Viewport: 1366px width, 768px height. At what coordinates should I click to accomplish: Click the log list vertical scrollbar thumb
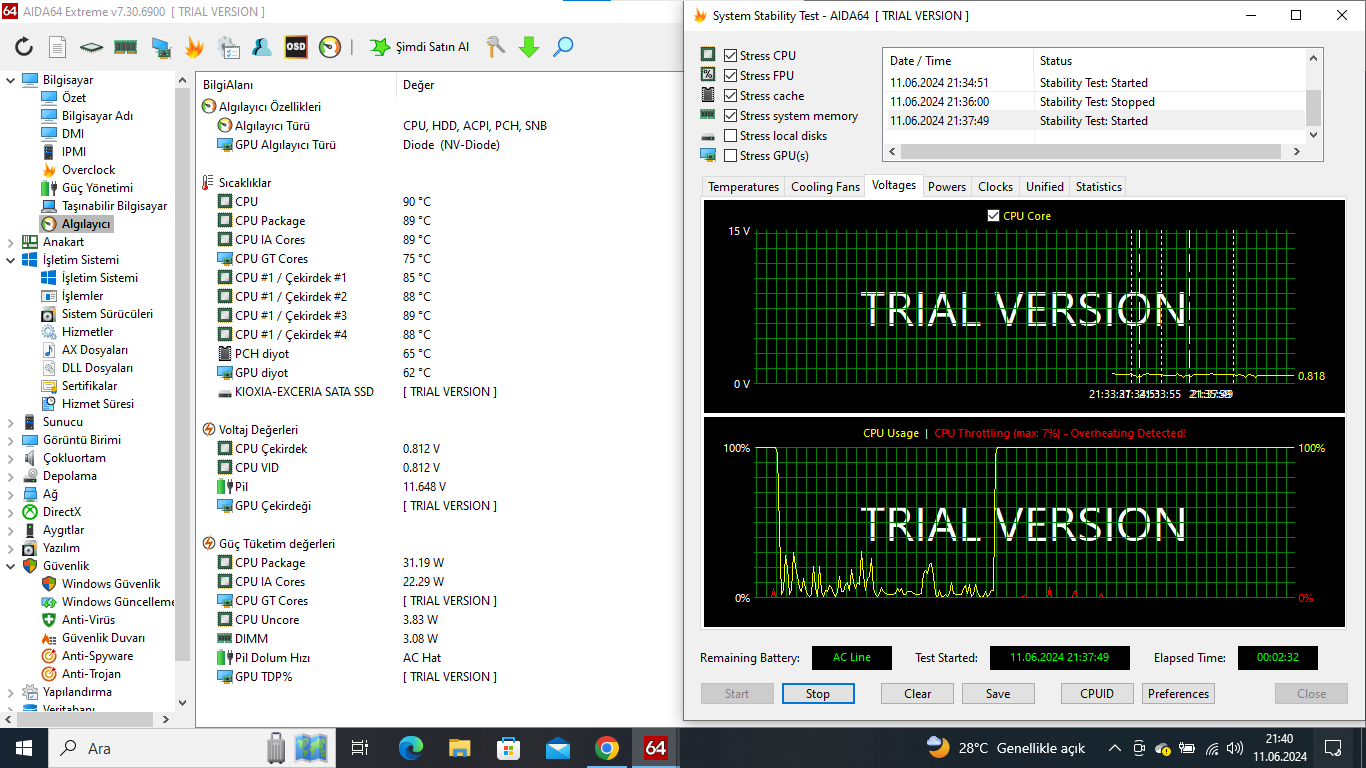[x=1314, y=107]
